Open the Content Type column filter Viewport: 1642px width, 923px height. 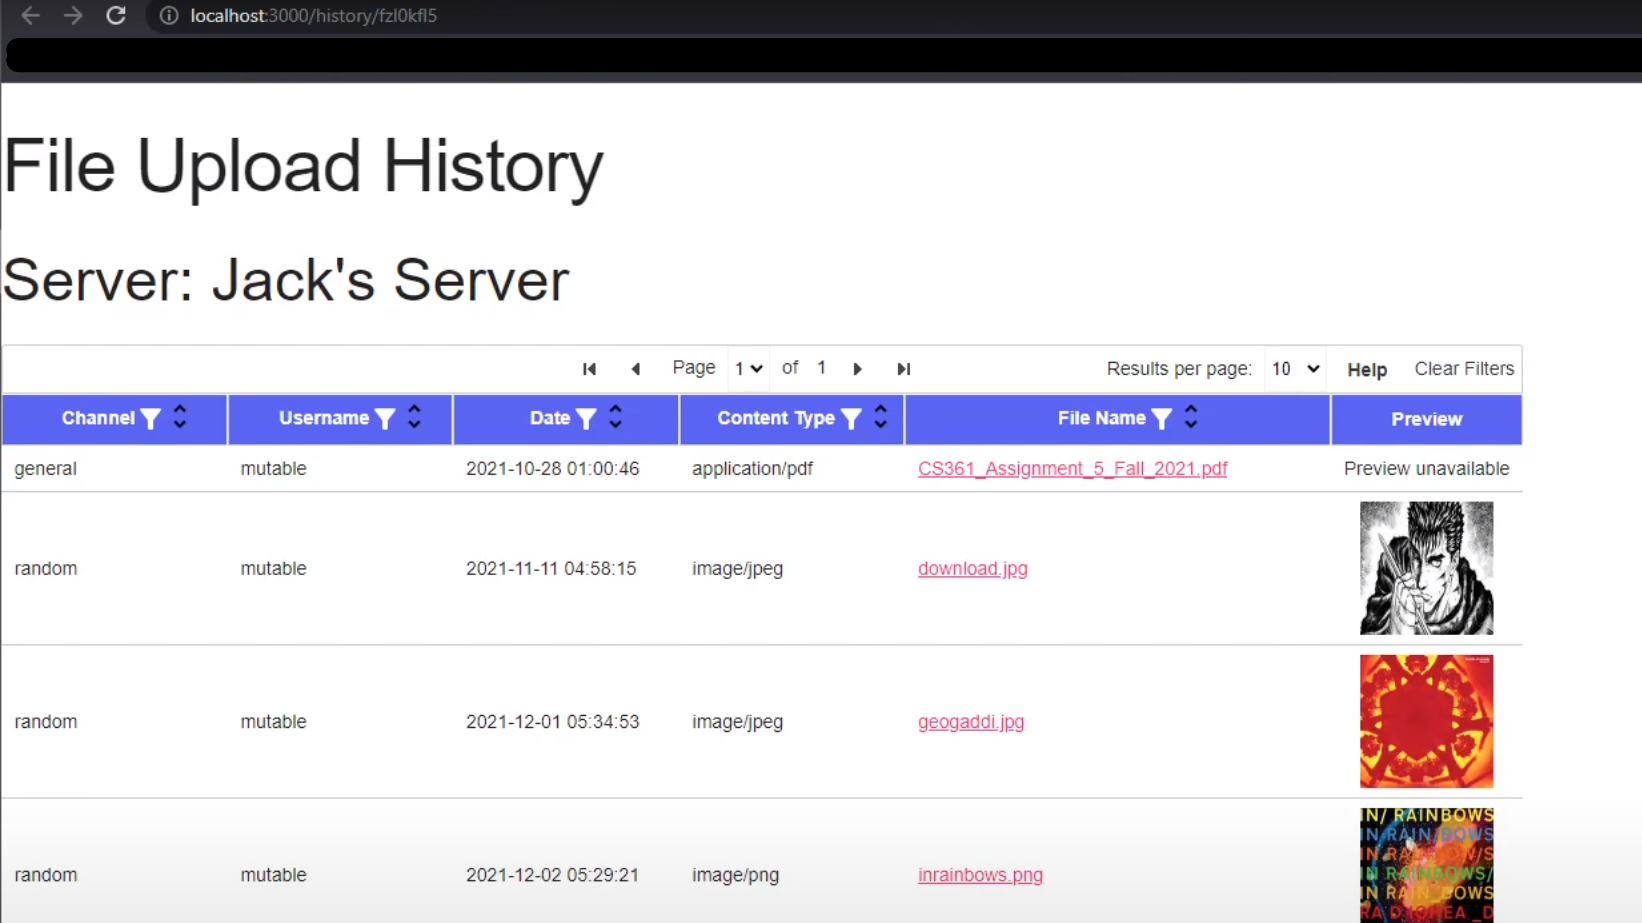pos(852,418)
